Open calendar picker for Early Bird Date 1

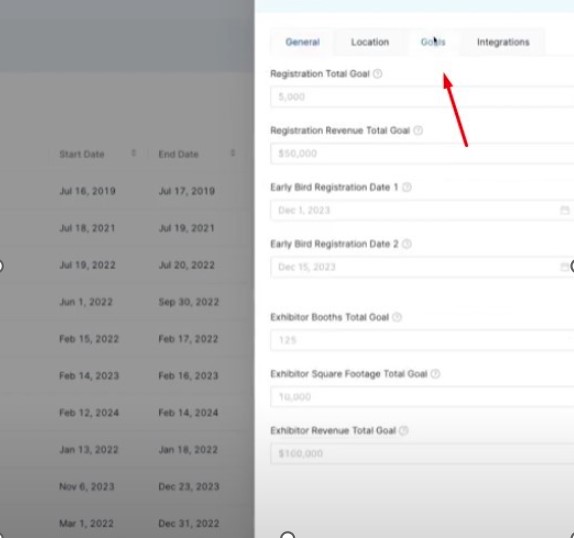565,210
